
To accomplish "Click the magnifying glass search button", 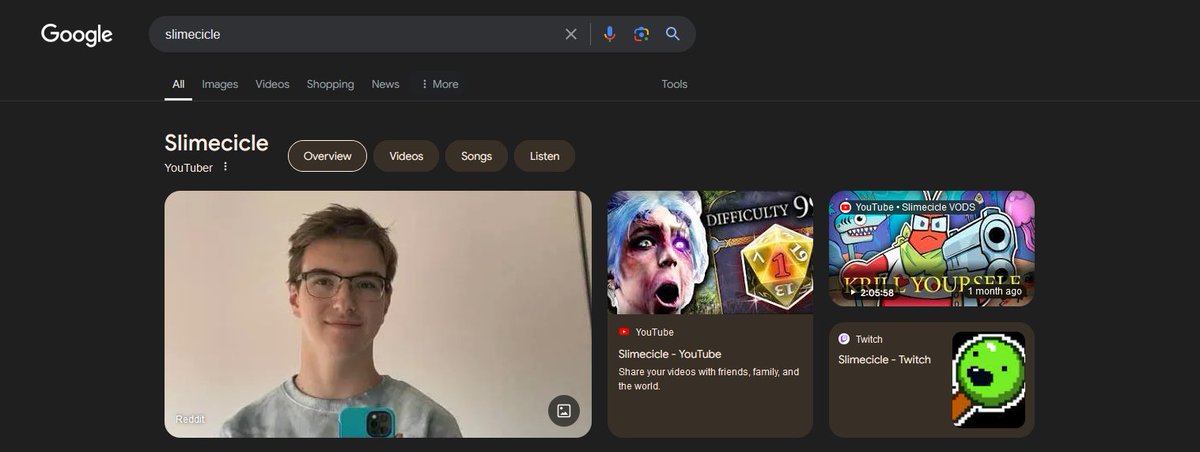I will coord(673,34).
